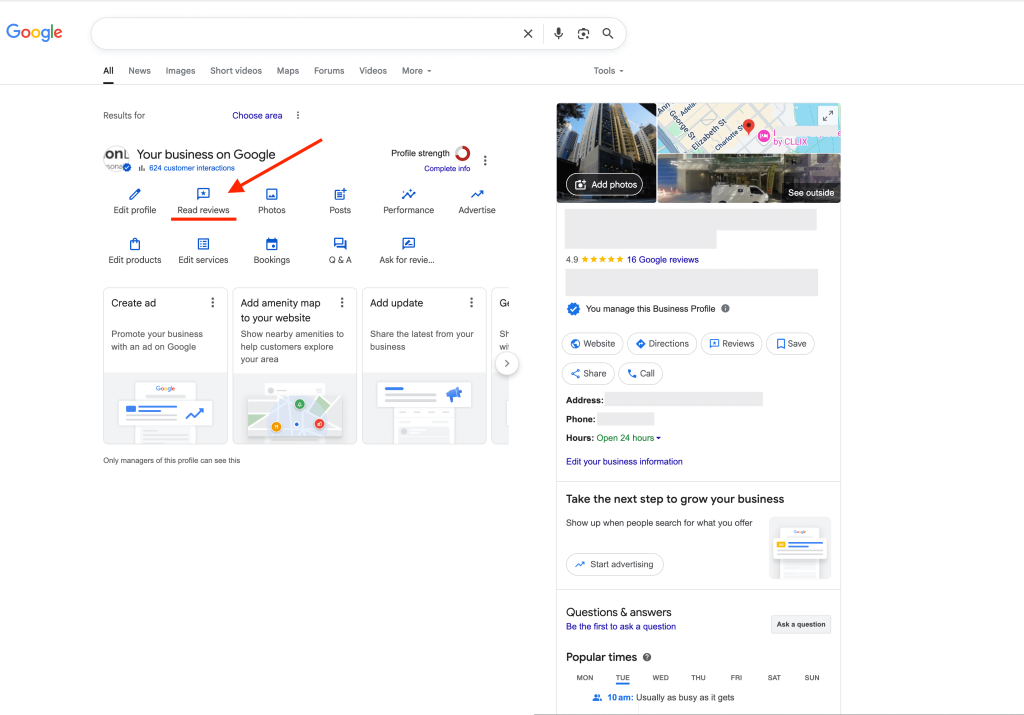Open the Photos icon in business panel
This screenshot has width=1024, height=715.
pyautogui.click(x=272, y=194)
